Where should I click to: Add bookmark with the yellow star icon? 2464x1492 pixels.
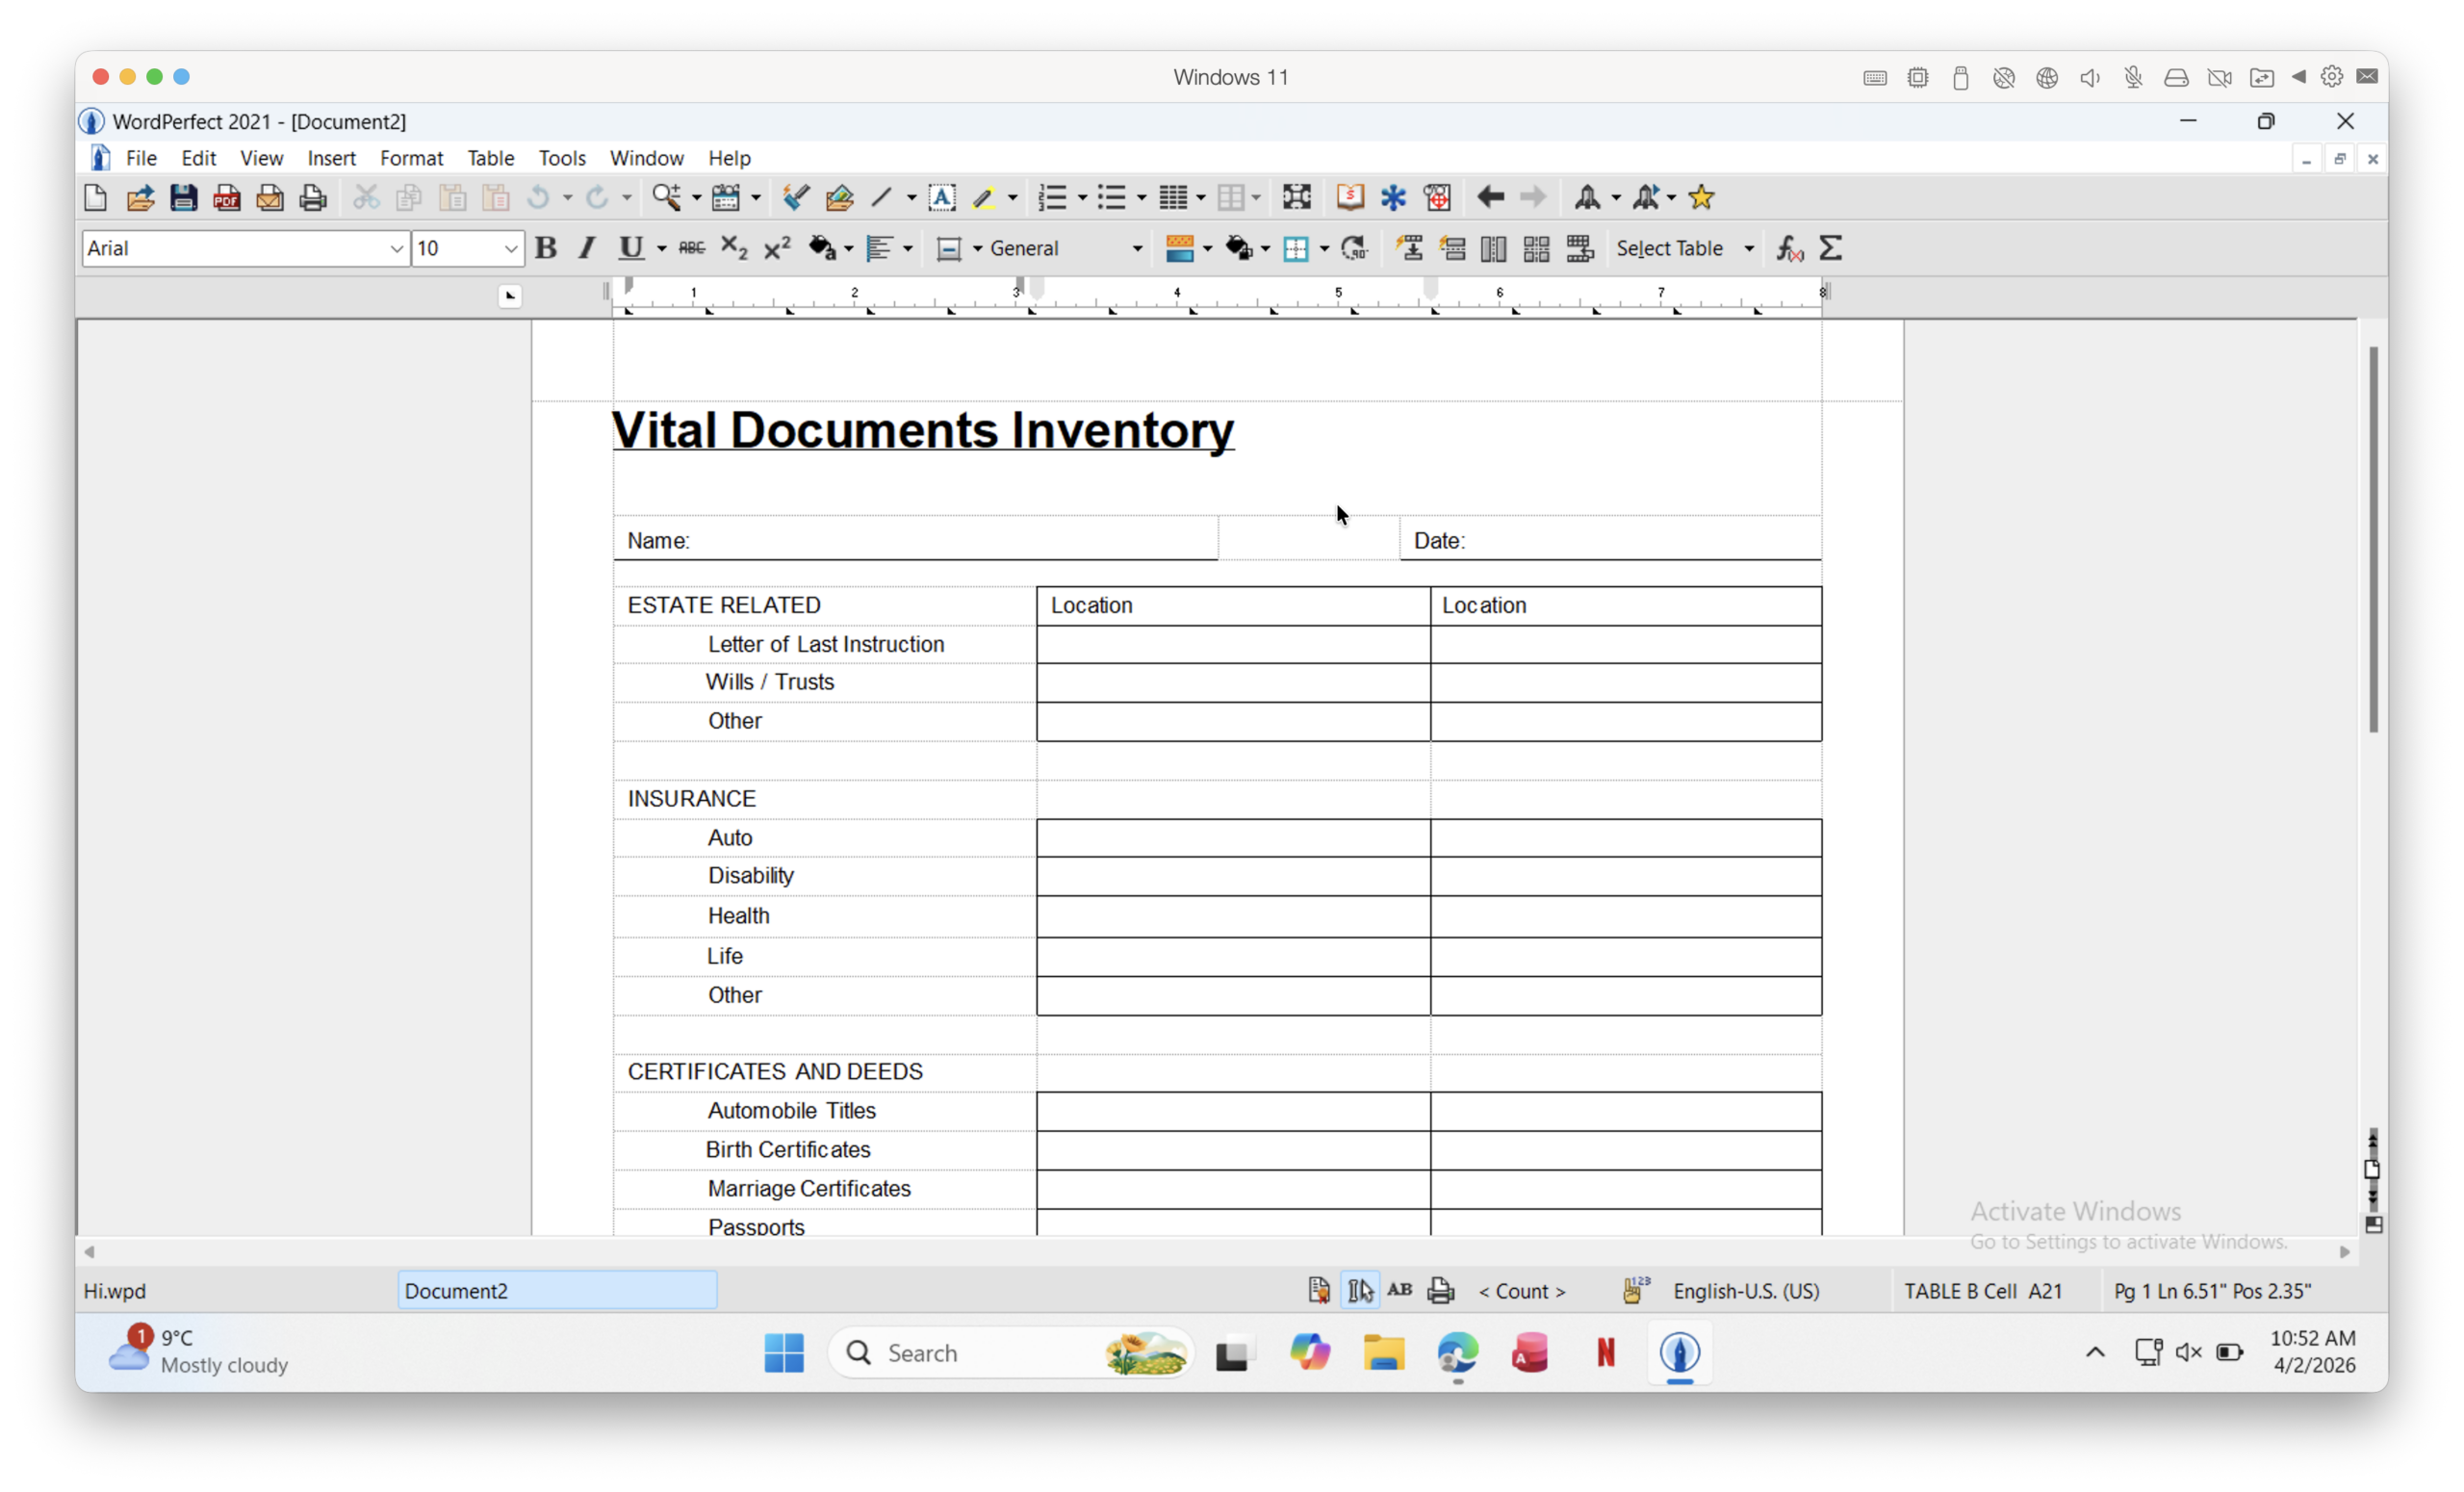1702,197
